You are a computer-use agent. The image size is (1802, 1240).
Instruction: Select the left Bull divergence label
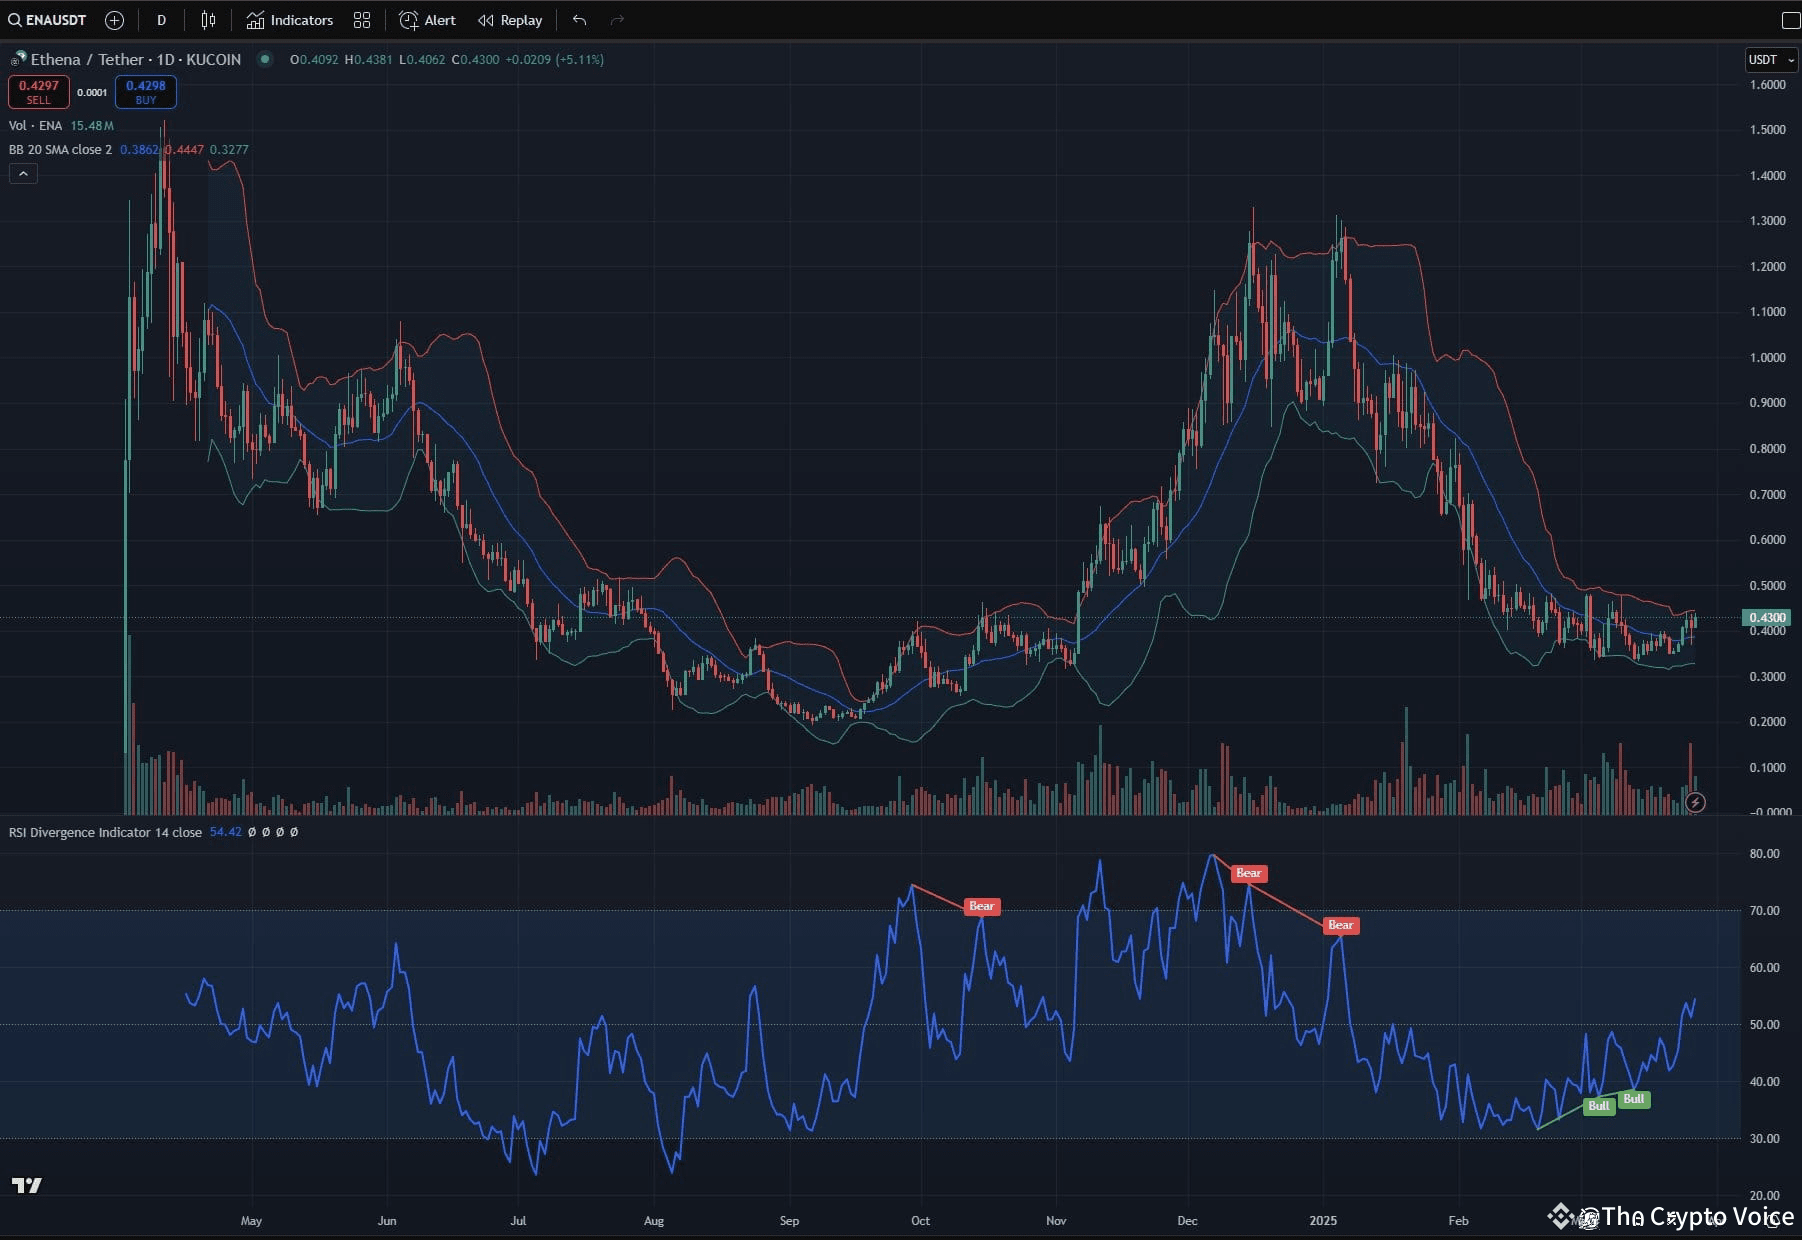[1599, 1106]
